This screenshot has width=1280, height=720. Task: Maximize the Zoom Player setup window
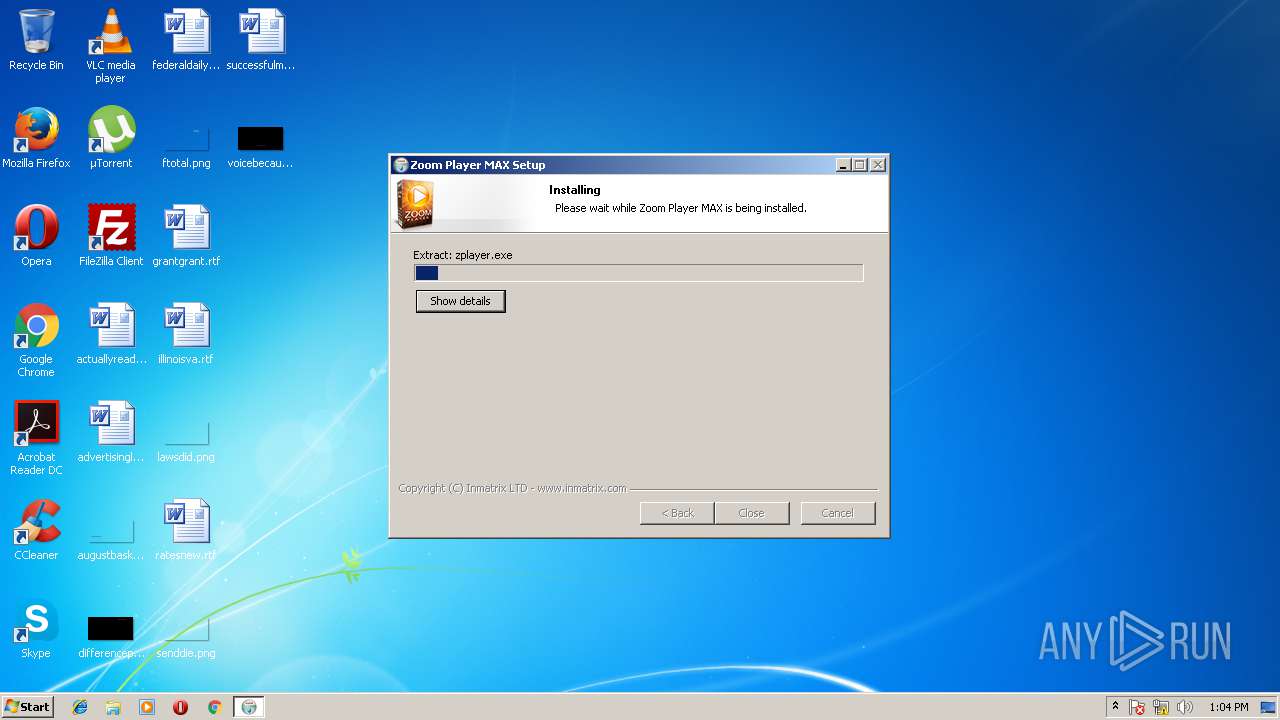(860, 165)
